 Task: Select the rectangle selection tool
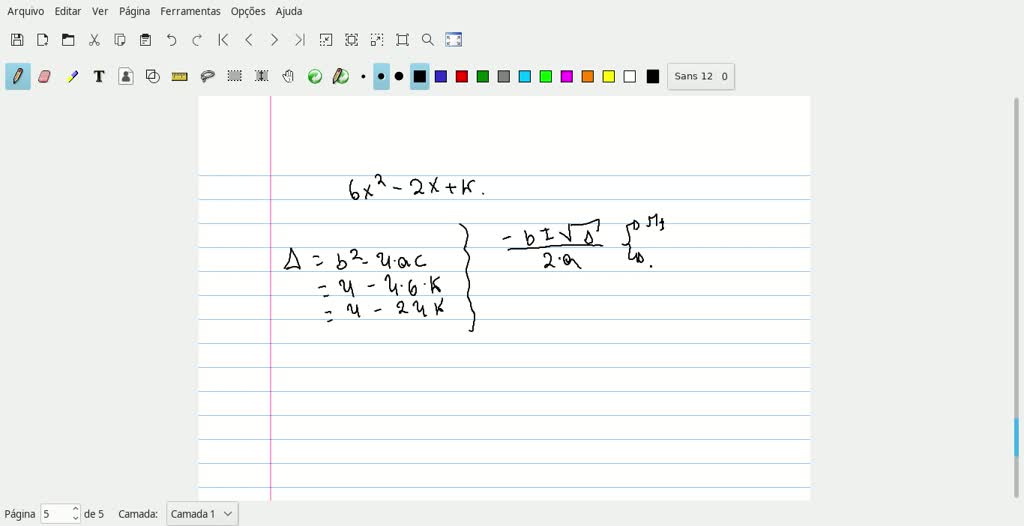click(234, 76)
